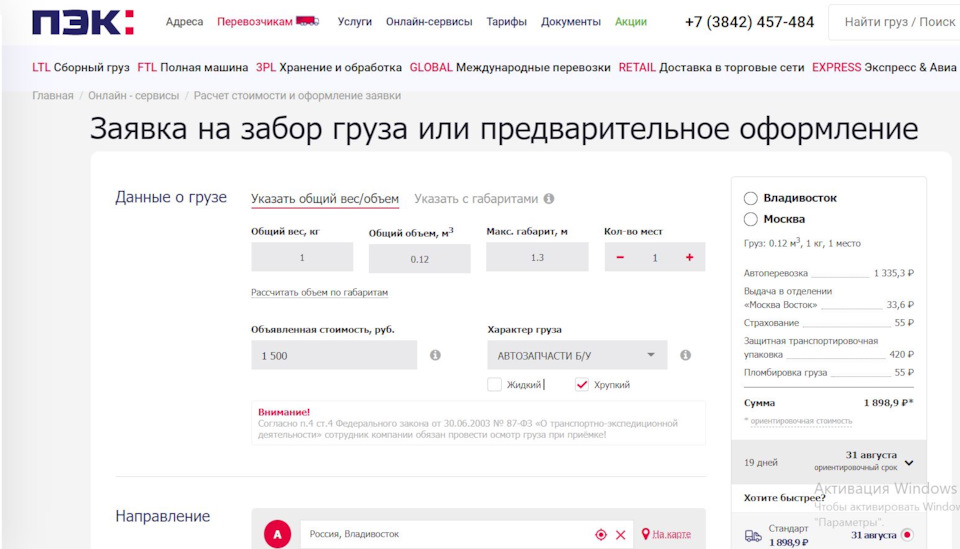Click Онлайн - сервисы breadcrumb link
Viewport: 960px width, 549px height.
coord(133,95)
